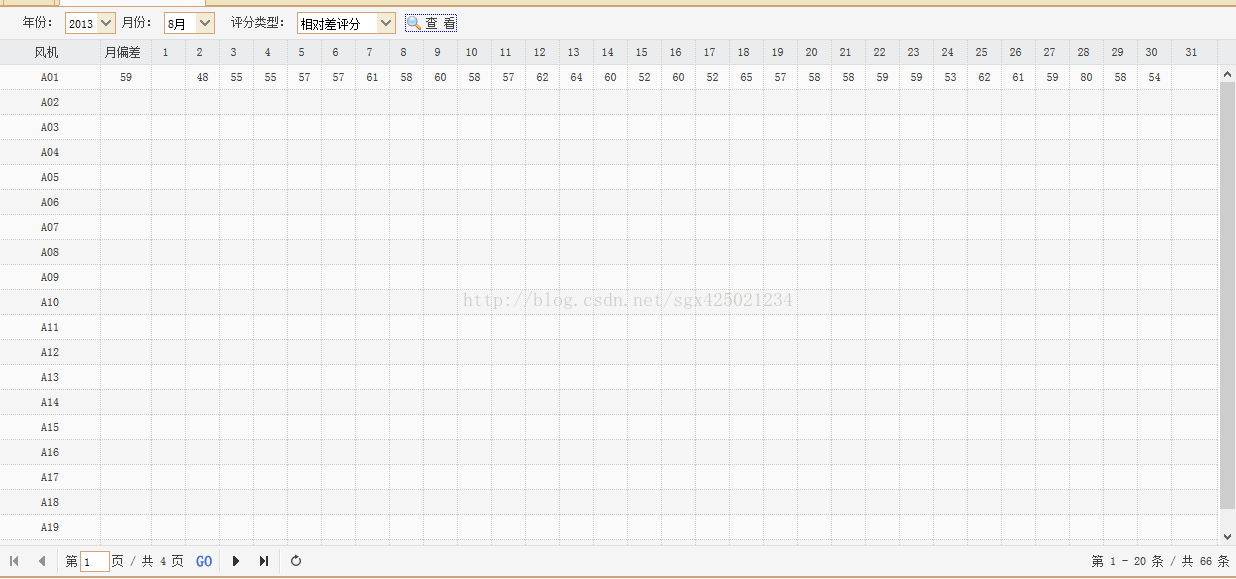This screenshot has width=1236, height=579.
Task: Select row A07
Action: [x=609, y=227]
